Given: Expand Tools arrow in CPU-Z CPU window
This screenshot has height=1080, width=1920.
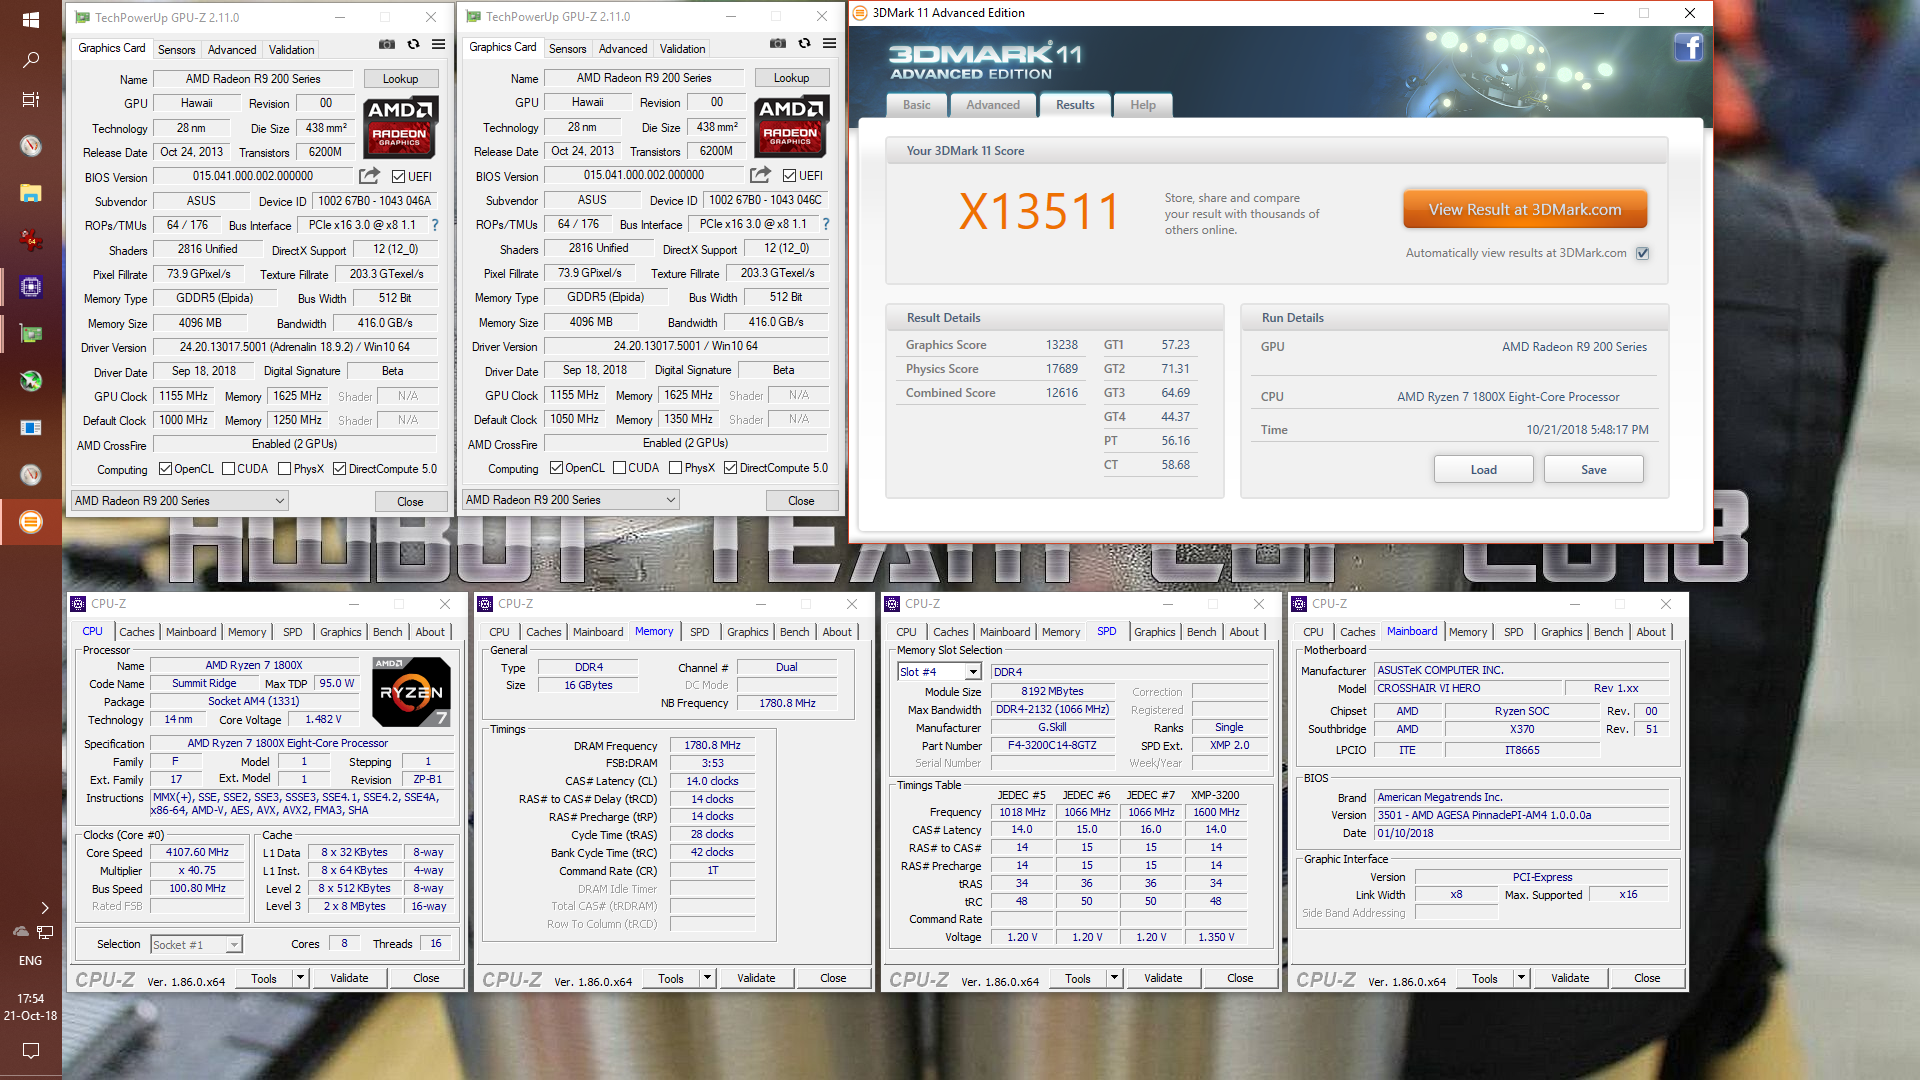Looking at the screenshot, I should click(x=299, y=979).
